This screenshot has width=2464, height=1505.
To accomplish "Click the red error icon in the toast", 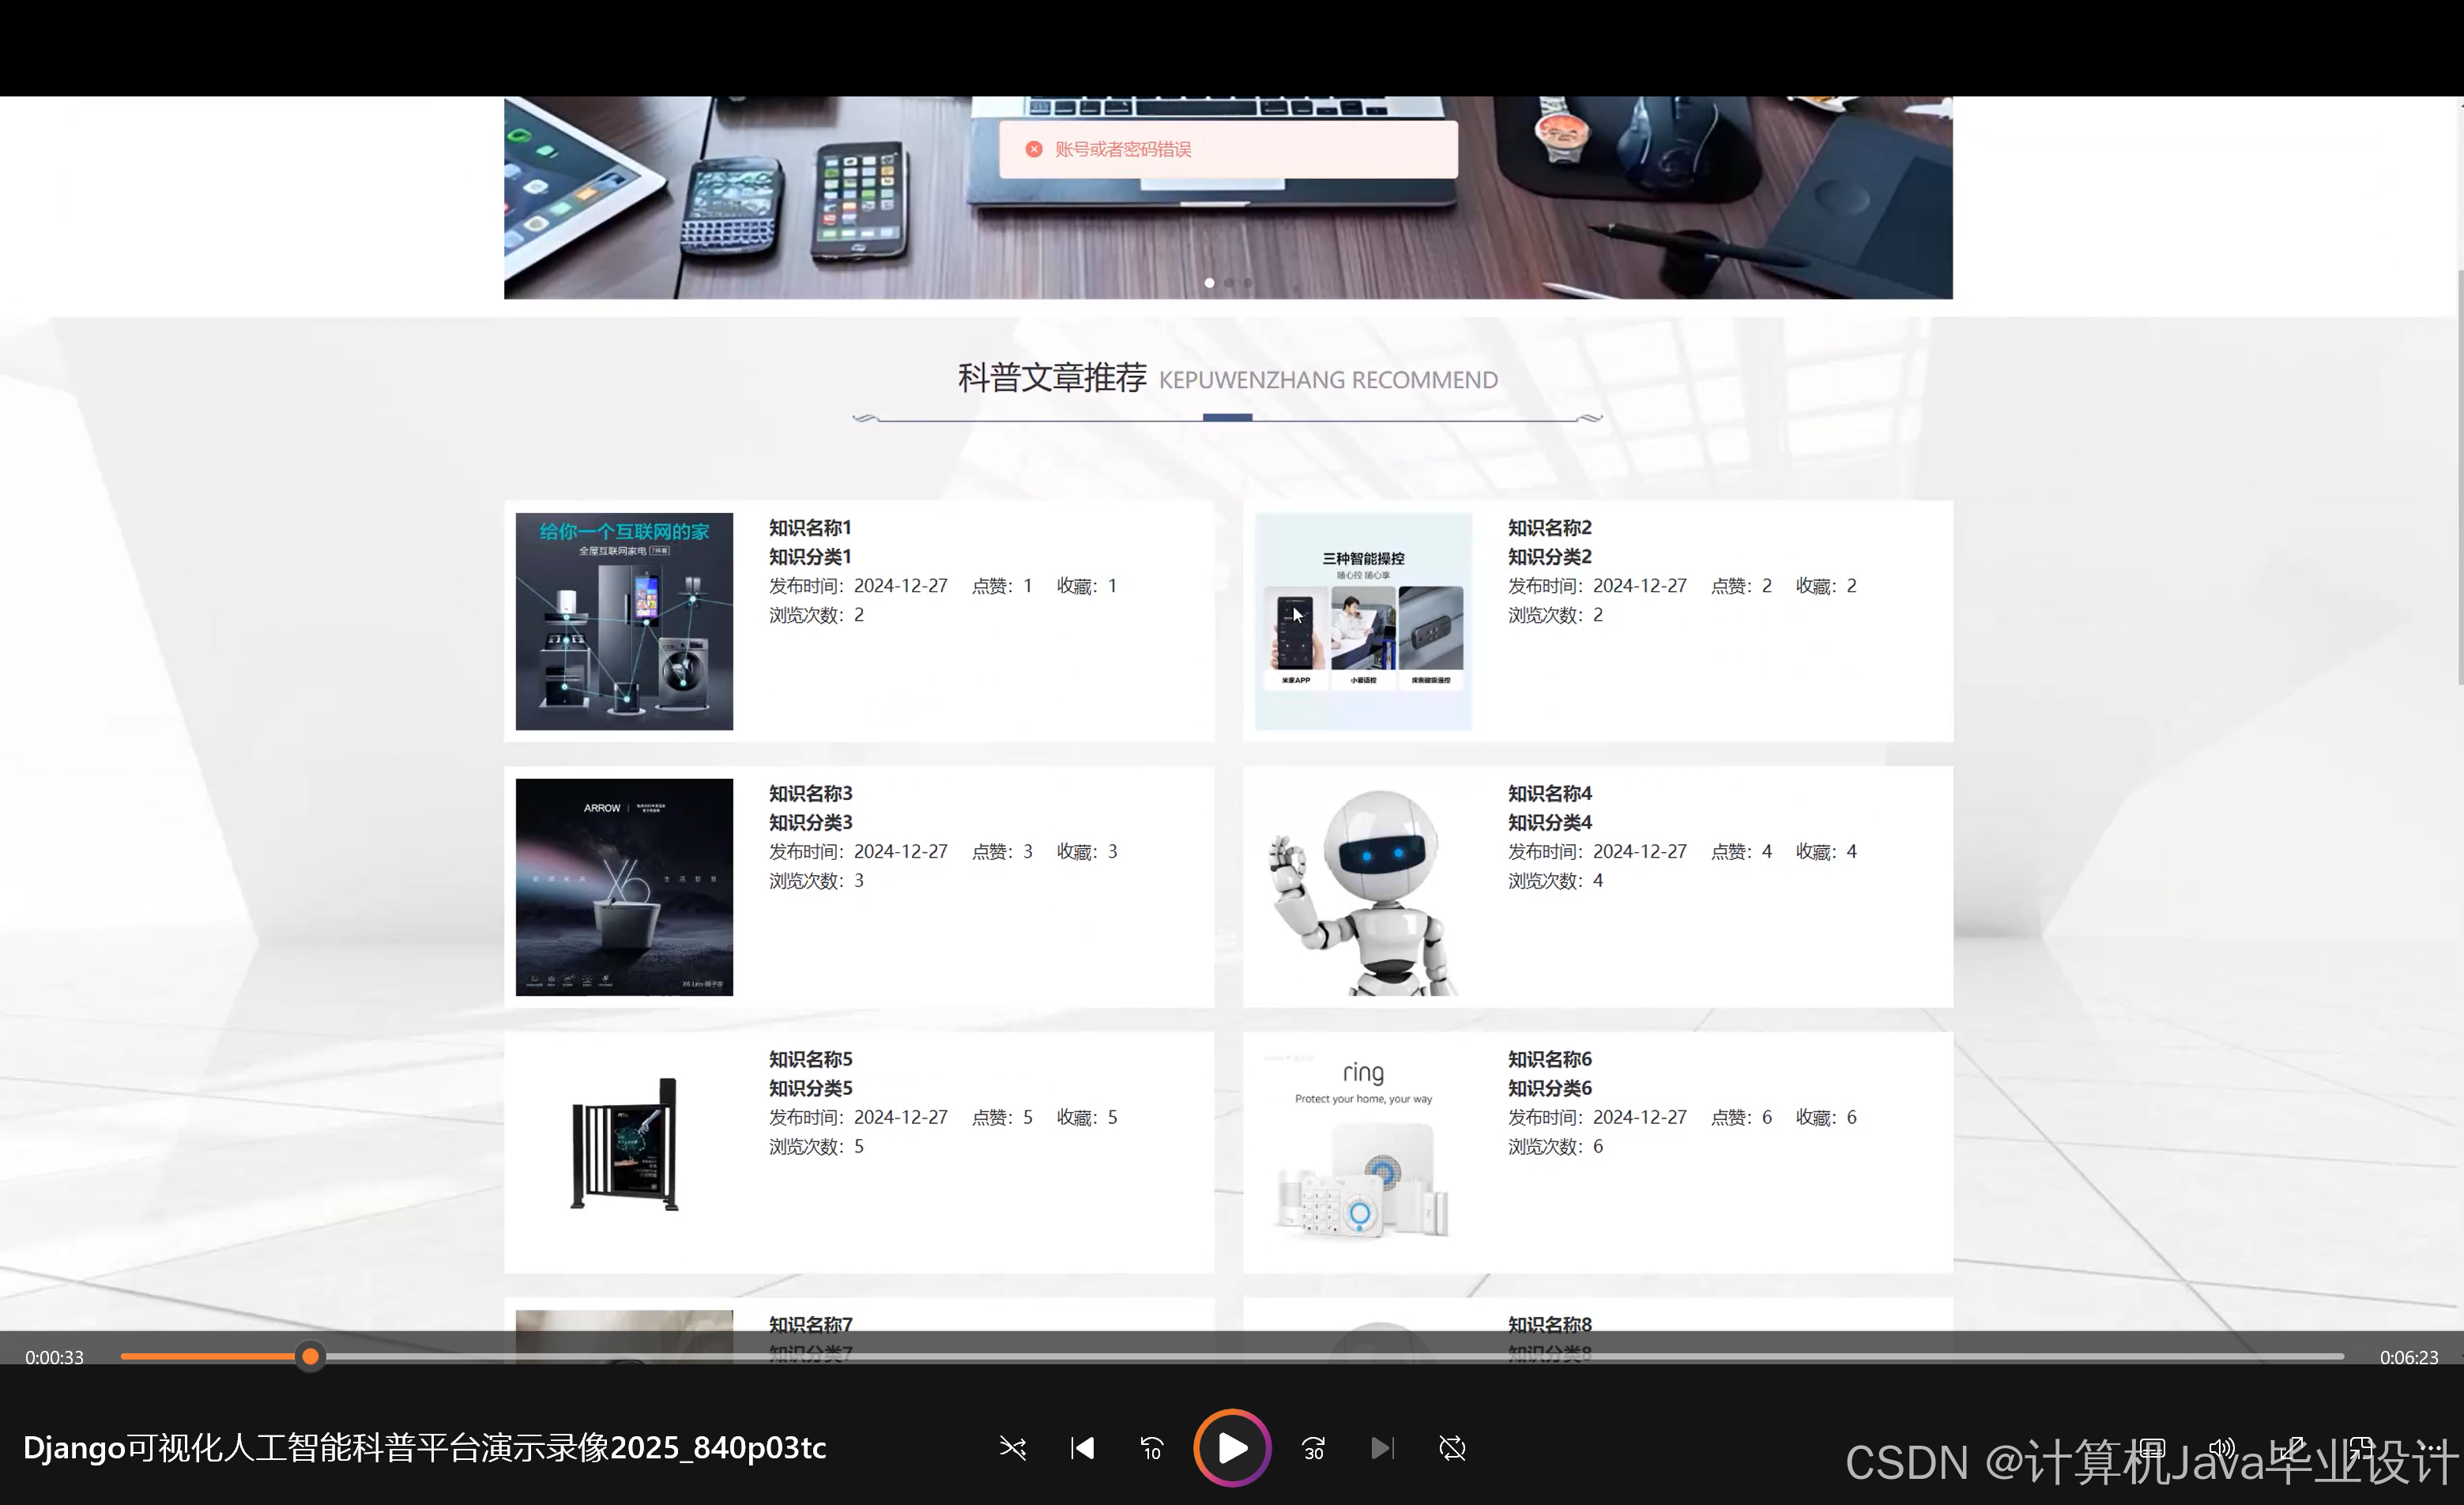I will pos(1034,149).
